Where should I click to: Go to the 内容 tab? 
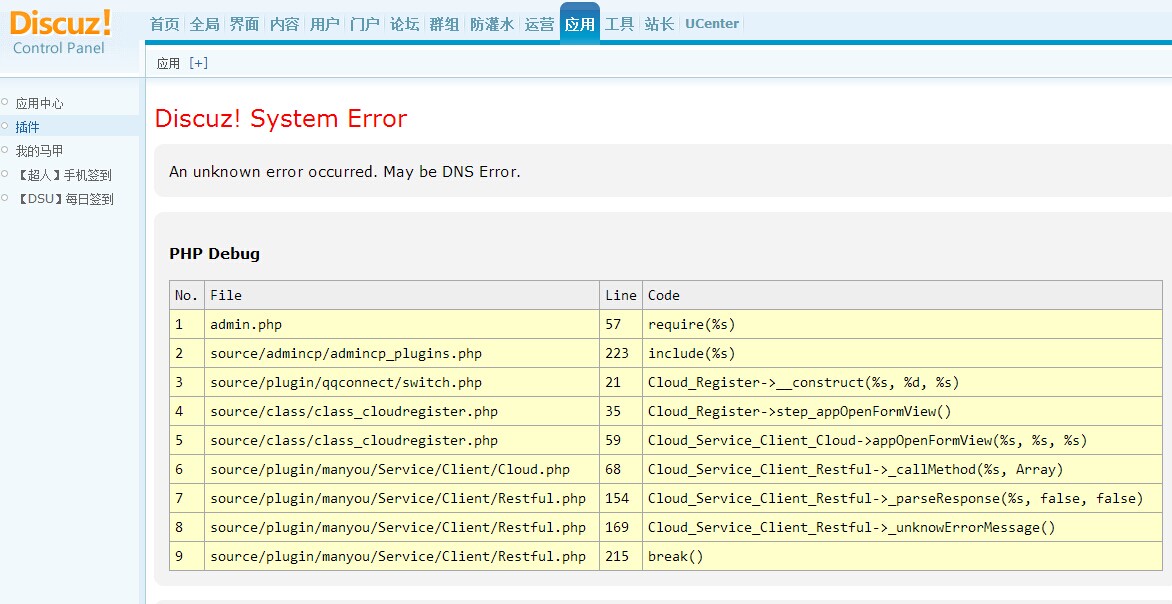pyautogui.click(x=285, y=24)
